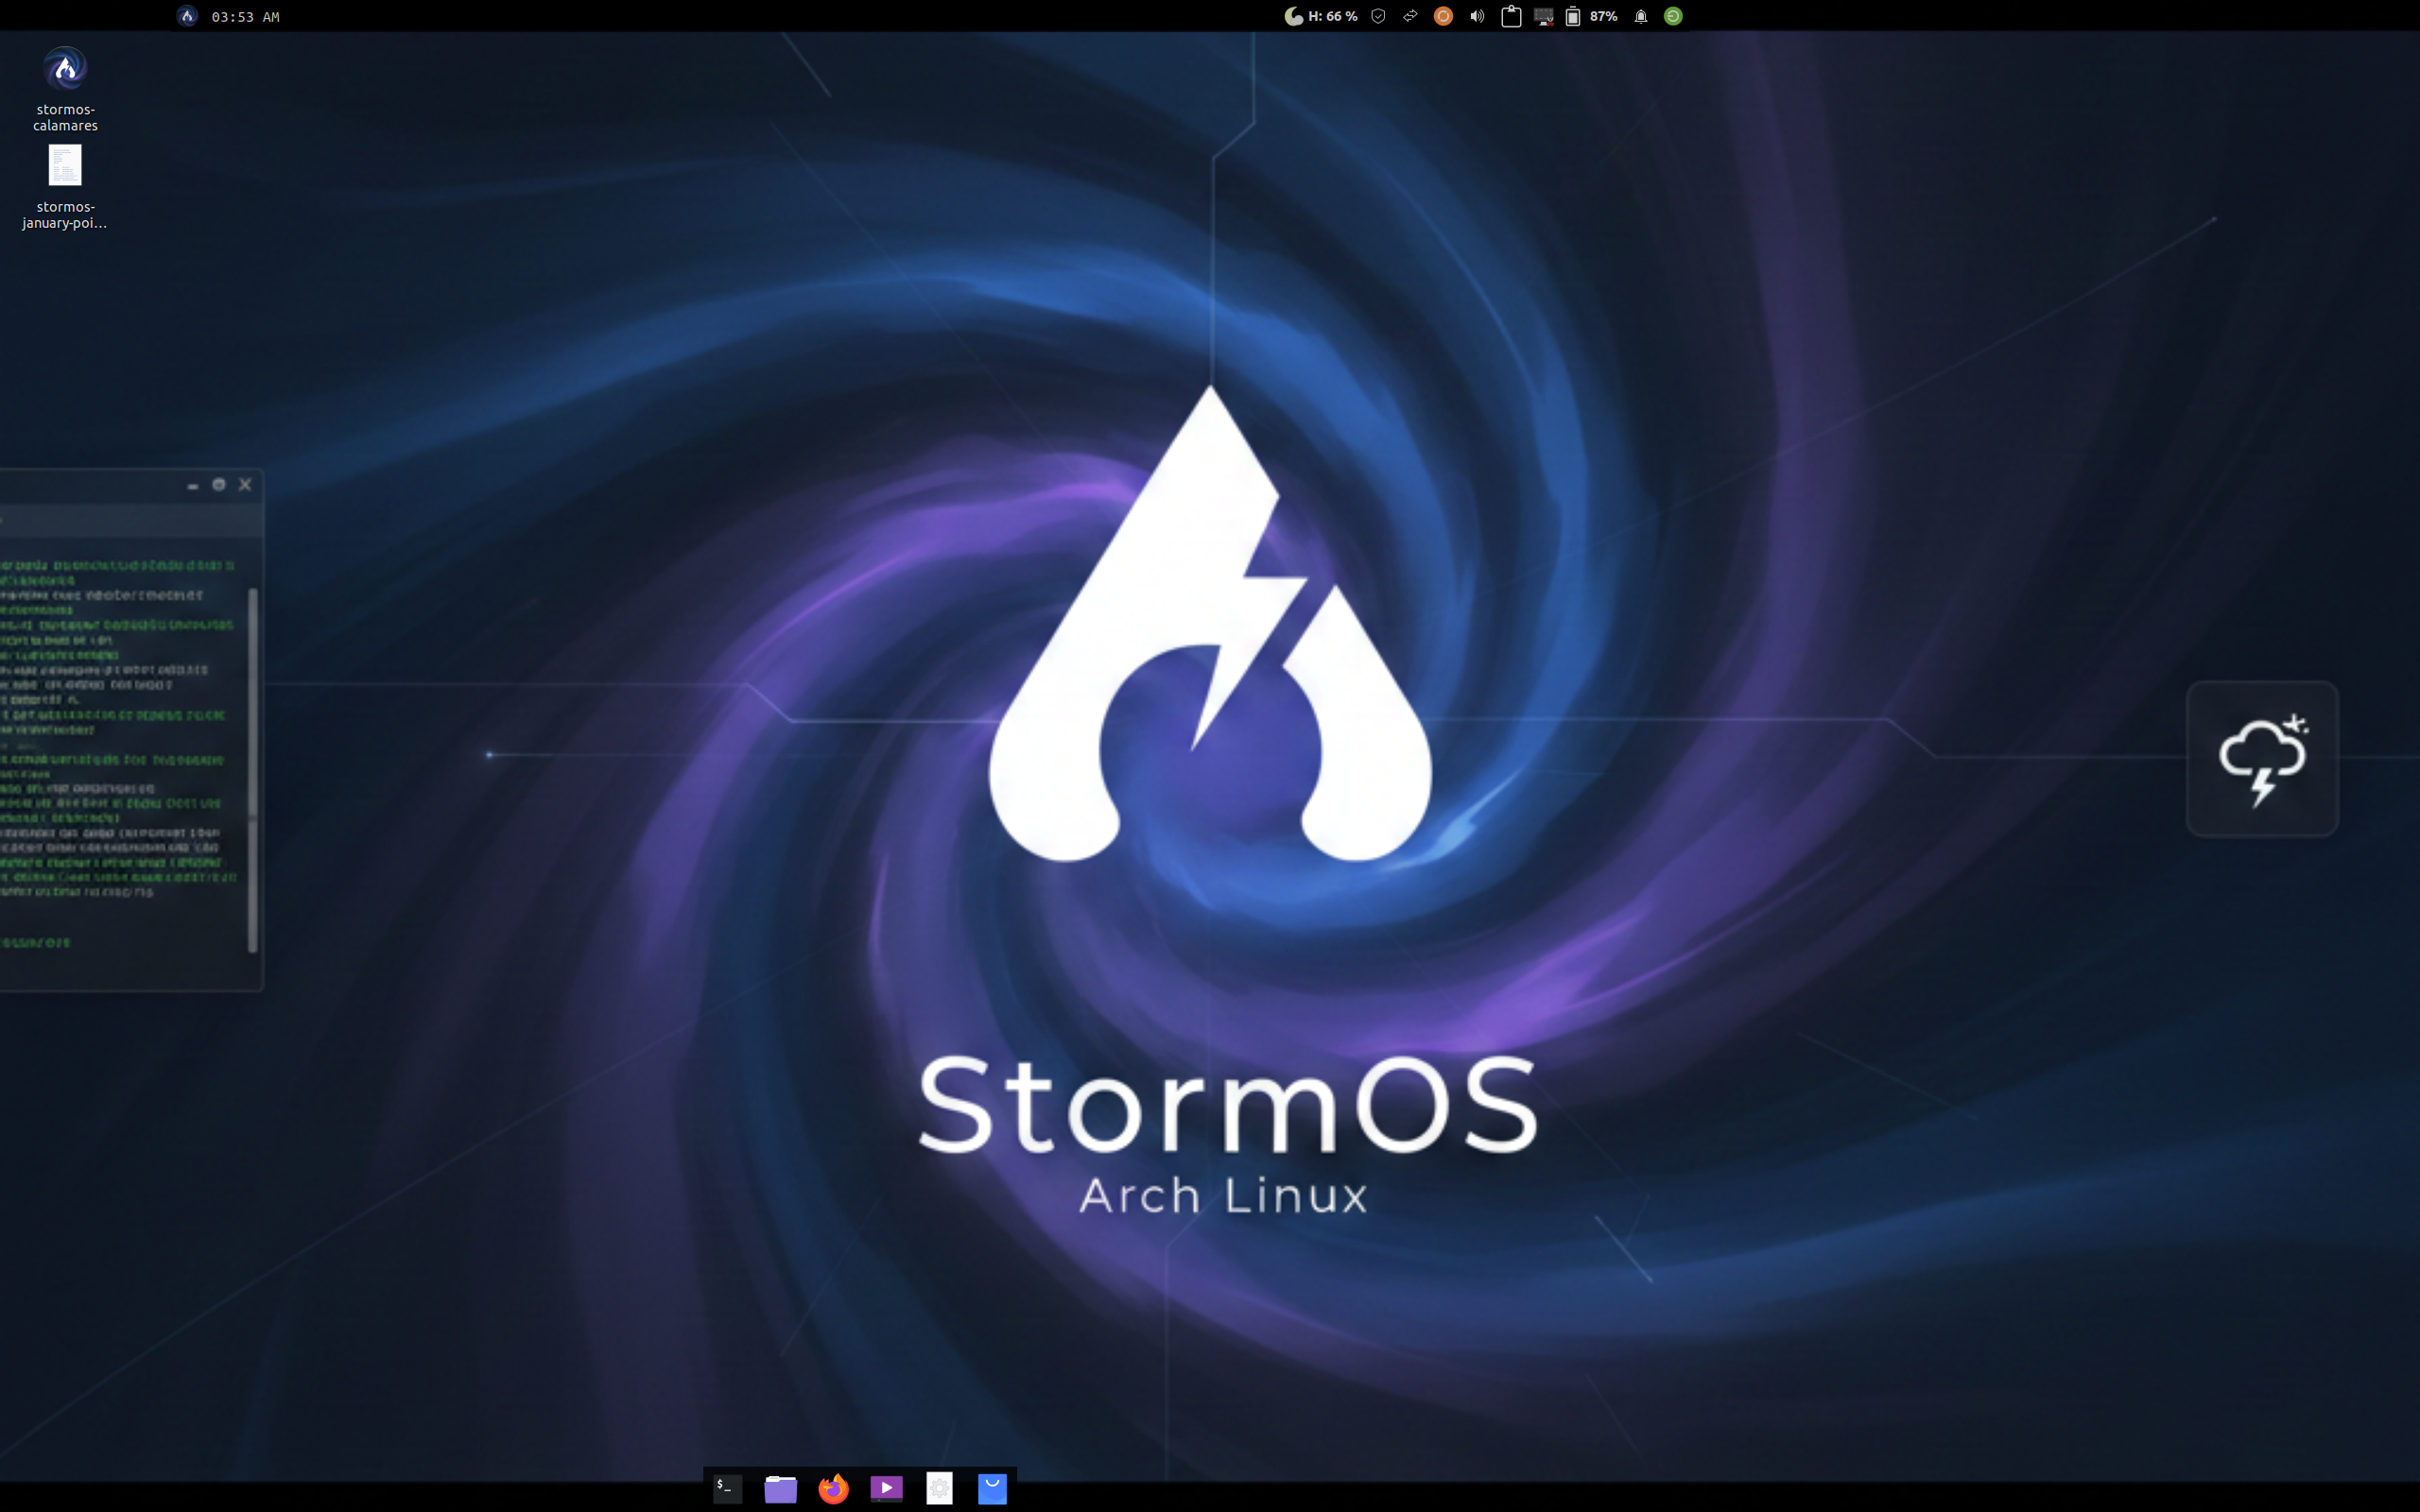
Task: Click the shield security tray icon
Action: click(1378, 16)
